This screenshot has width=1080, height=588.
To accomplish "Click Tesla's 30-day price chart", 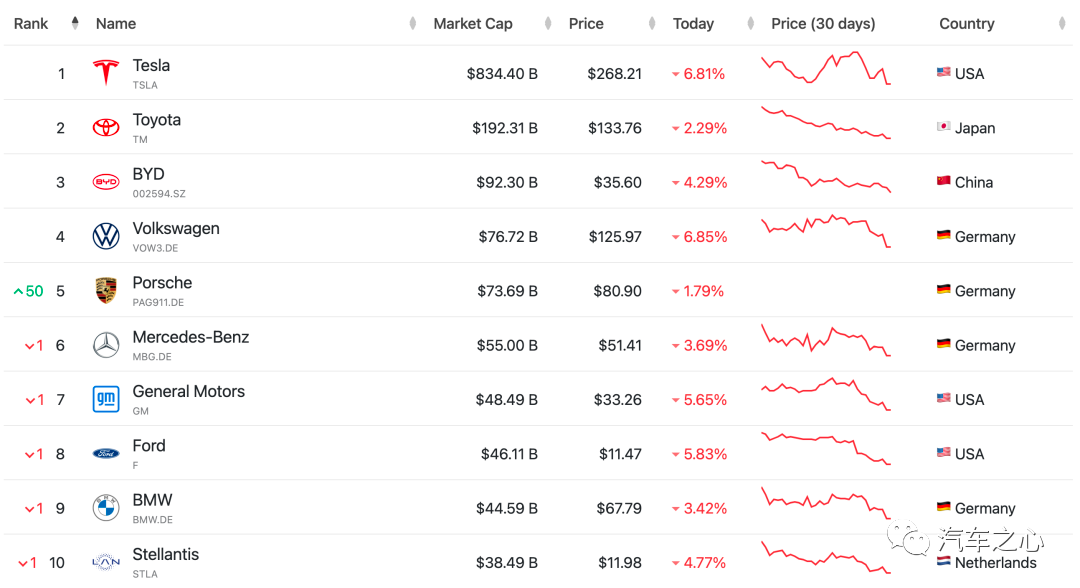I will click(825, 69).
